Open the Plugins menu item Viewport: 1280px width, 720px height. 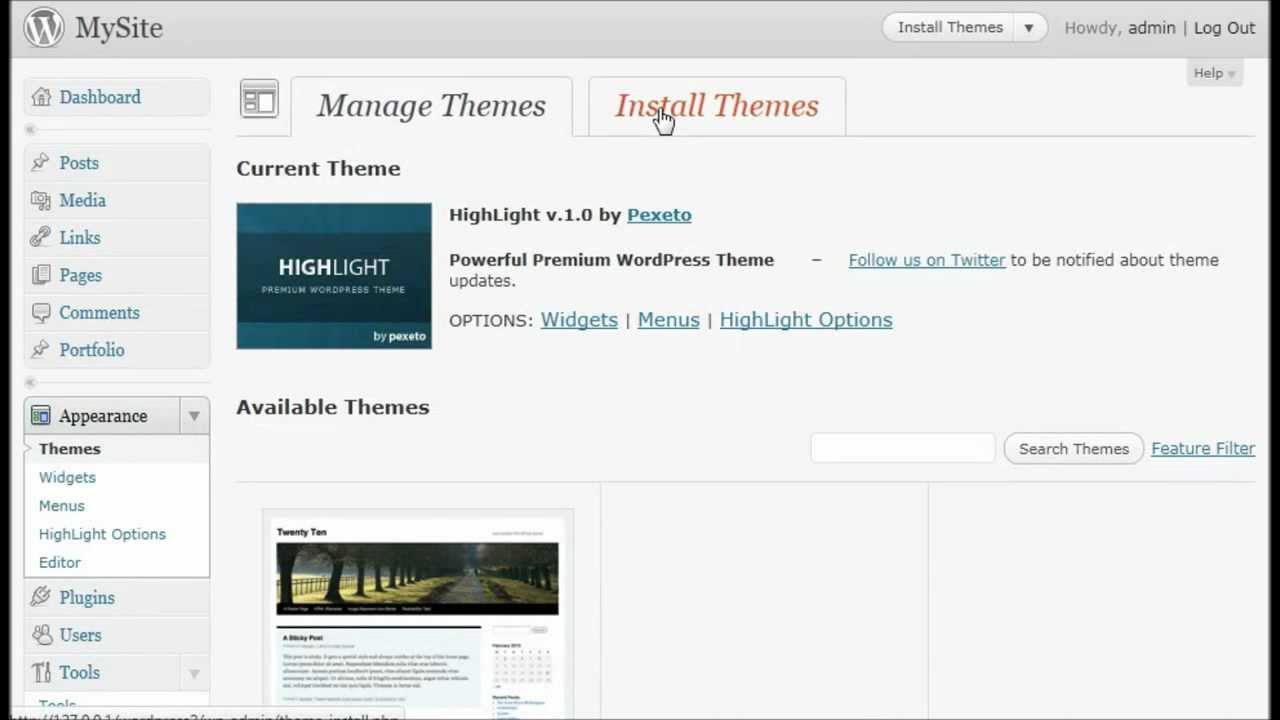click(x=87, y=598)
